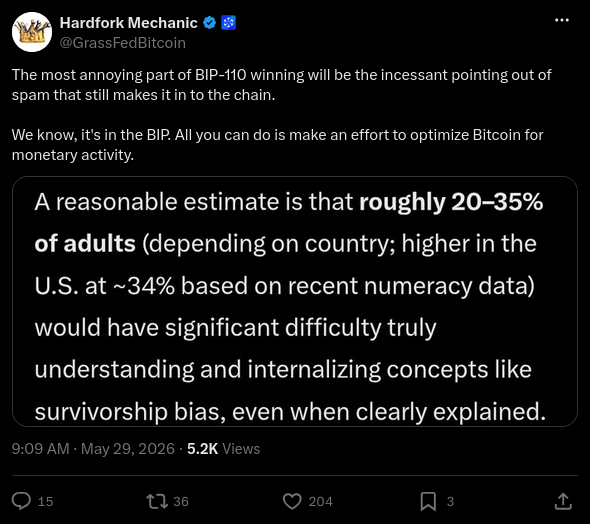Bookmark this post
Image resolution: width=590 pixels, height=524 pixels.
pyautogui.click(x=428, y=501)
